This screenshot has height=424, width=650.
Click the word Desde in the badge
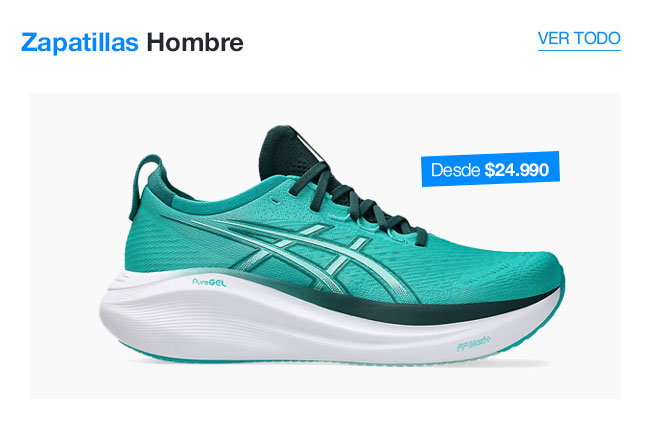455,170
